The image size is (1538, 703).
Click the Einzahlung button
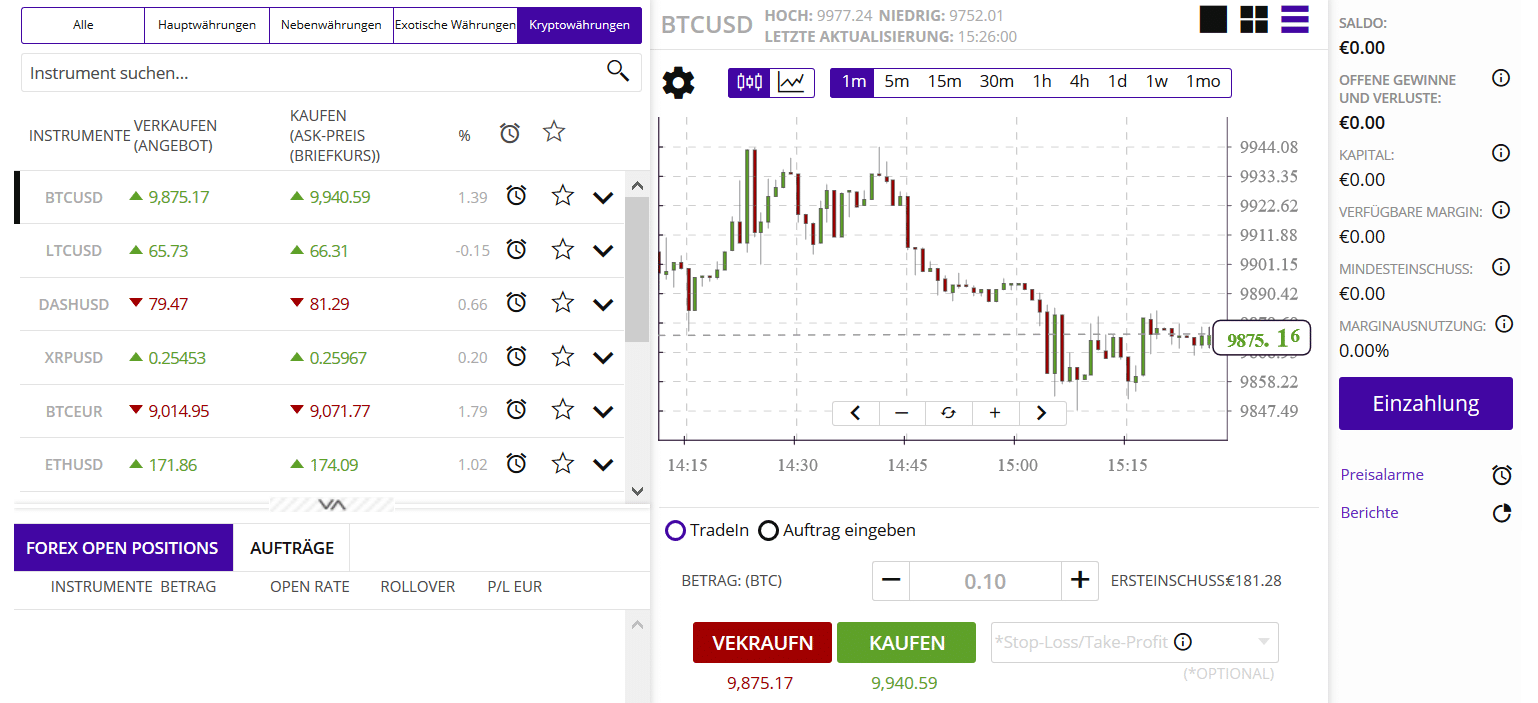coord(1425,404)
